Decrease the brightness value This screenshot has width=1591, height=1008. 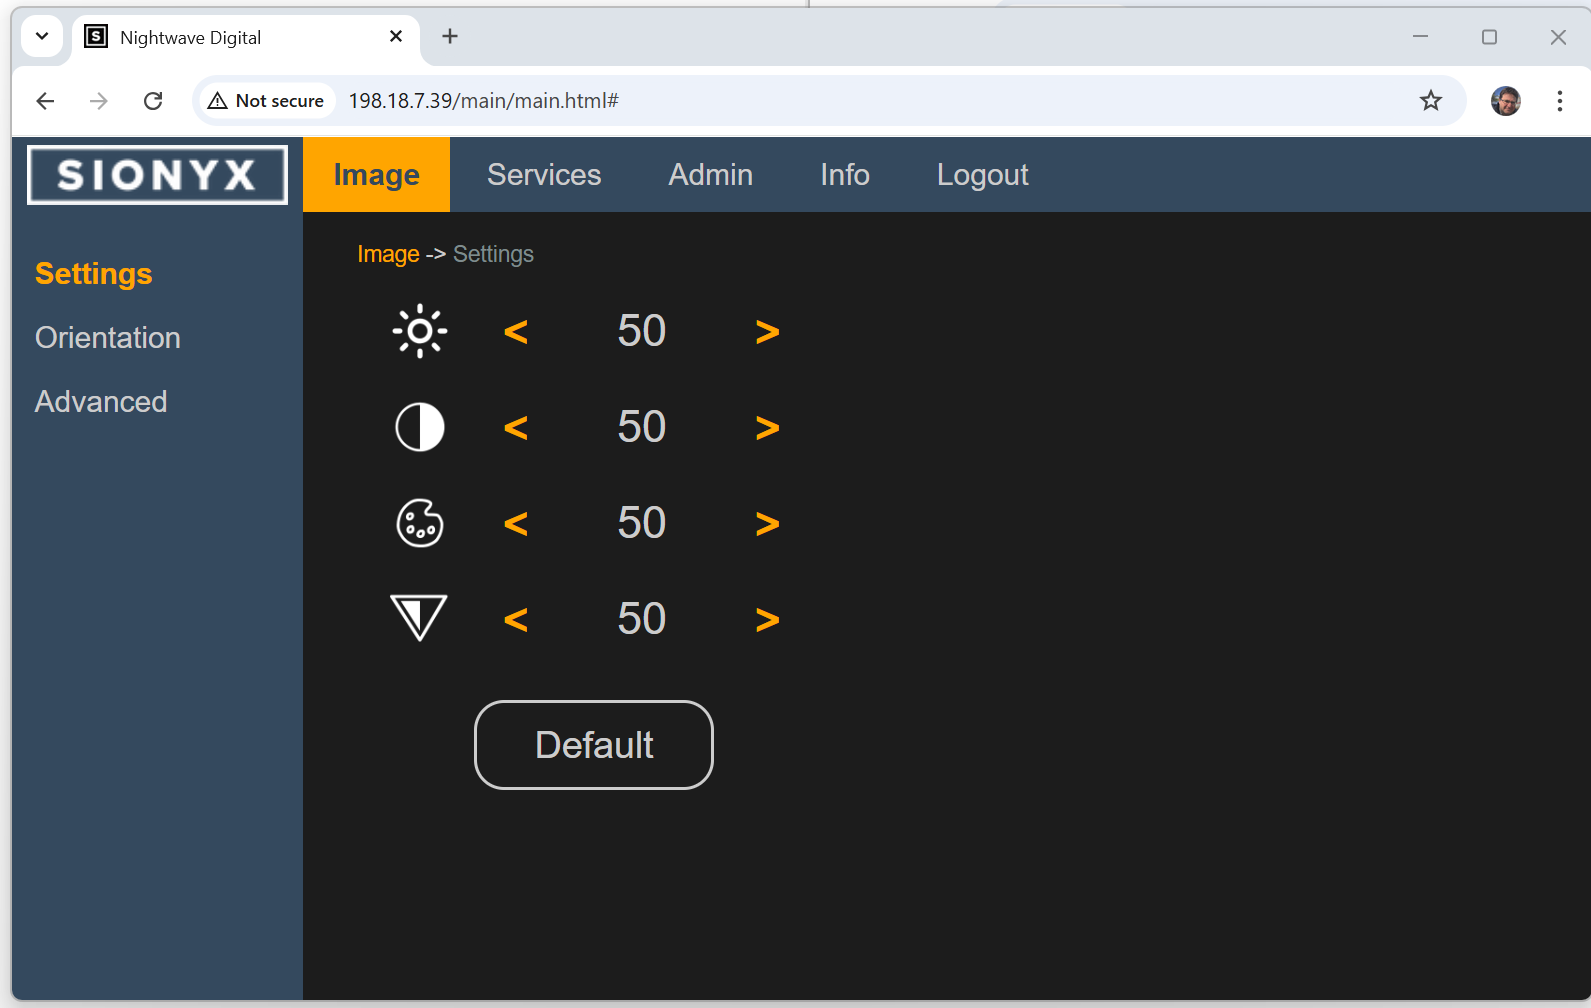tap(516, 332)
